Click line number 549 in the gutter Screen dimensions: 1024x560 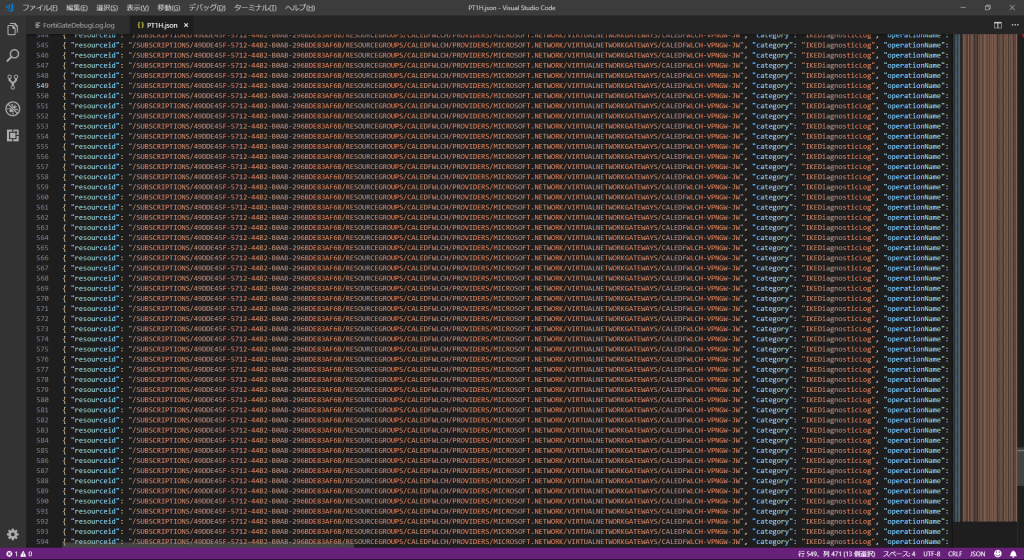point(42,86)
